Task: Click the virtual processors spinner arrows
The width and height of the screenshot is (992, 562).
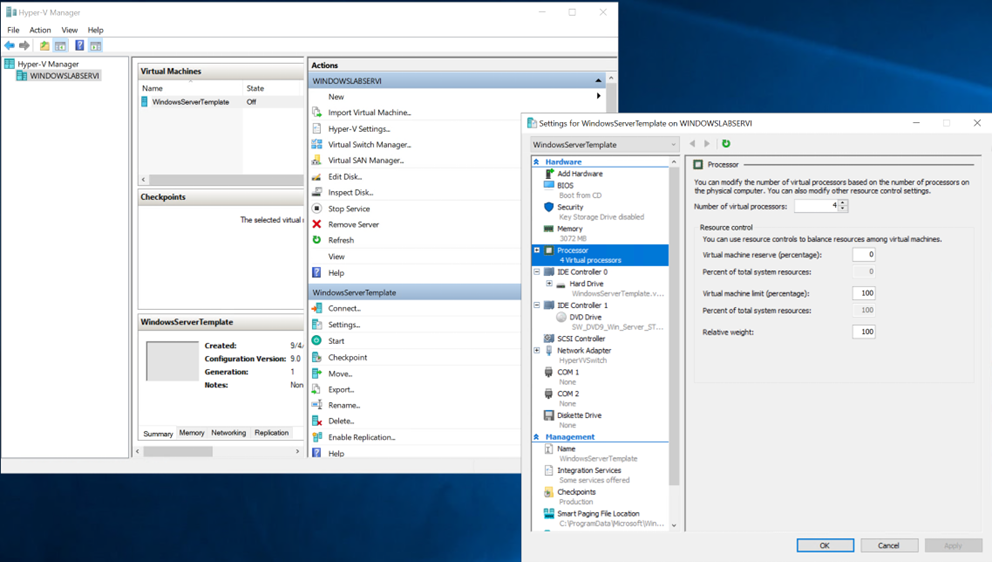Action: point(843,206)
